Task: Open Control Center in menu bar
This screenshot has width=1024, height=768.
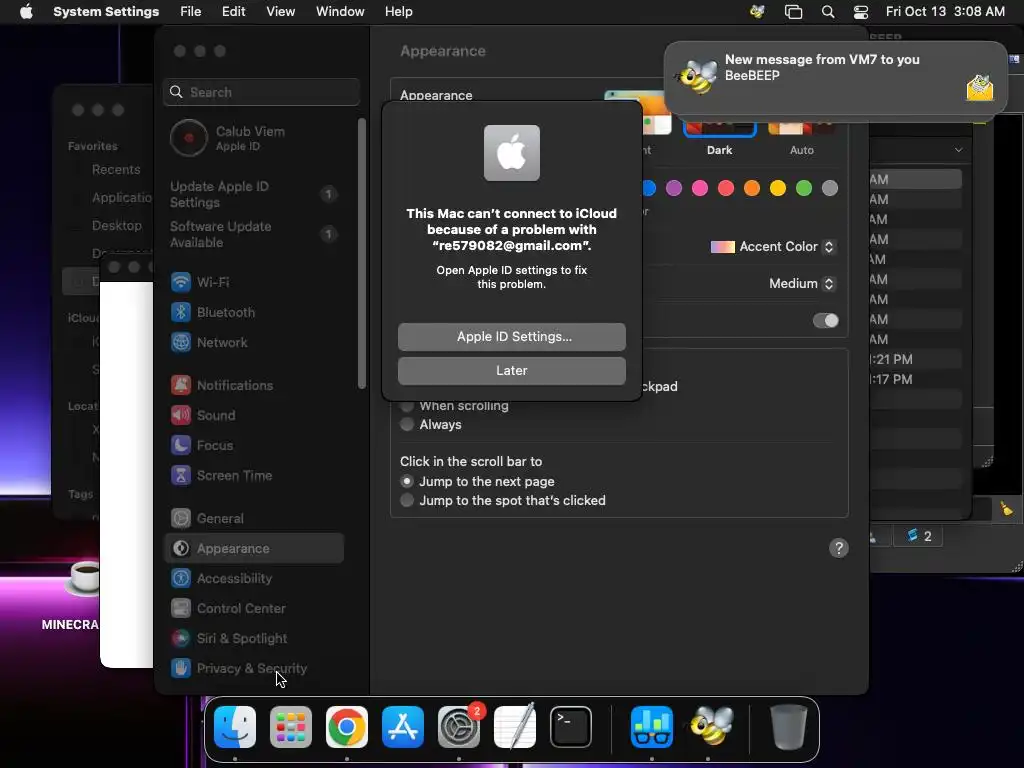Action: pyautogui.click(x=861, y=11)
